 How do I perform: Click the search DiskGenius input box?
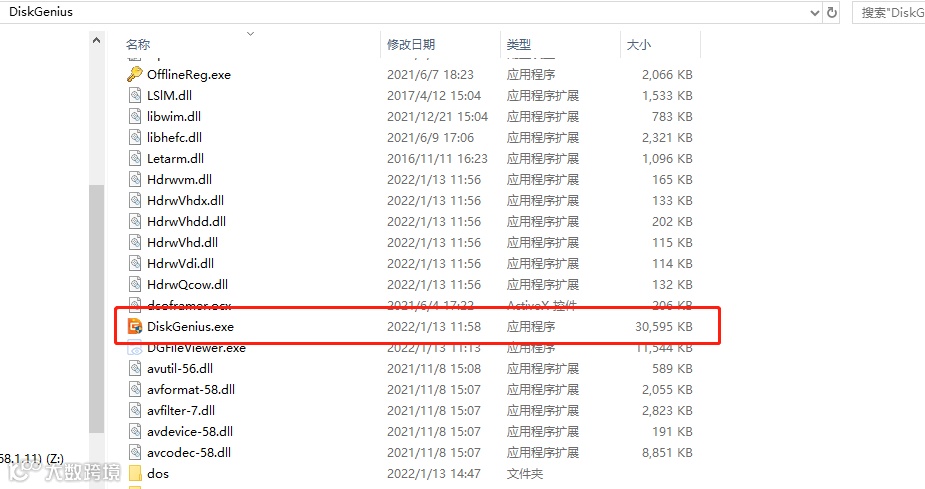tap(888, 12)
